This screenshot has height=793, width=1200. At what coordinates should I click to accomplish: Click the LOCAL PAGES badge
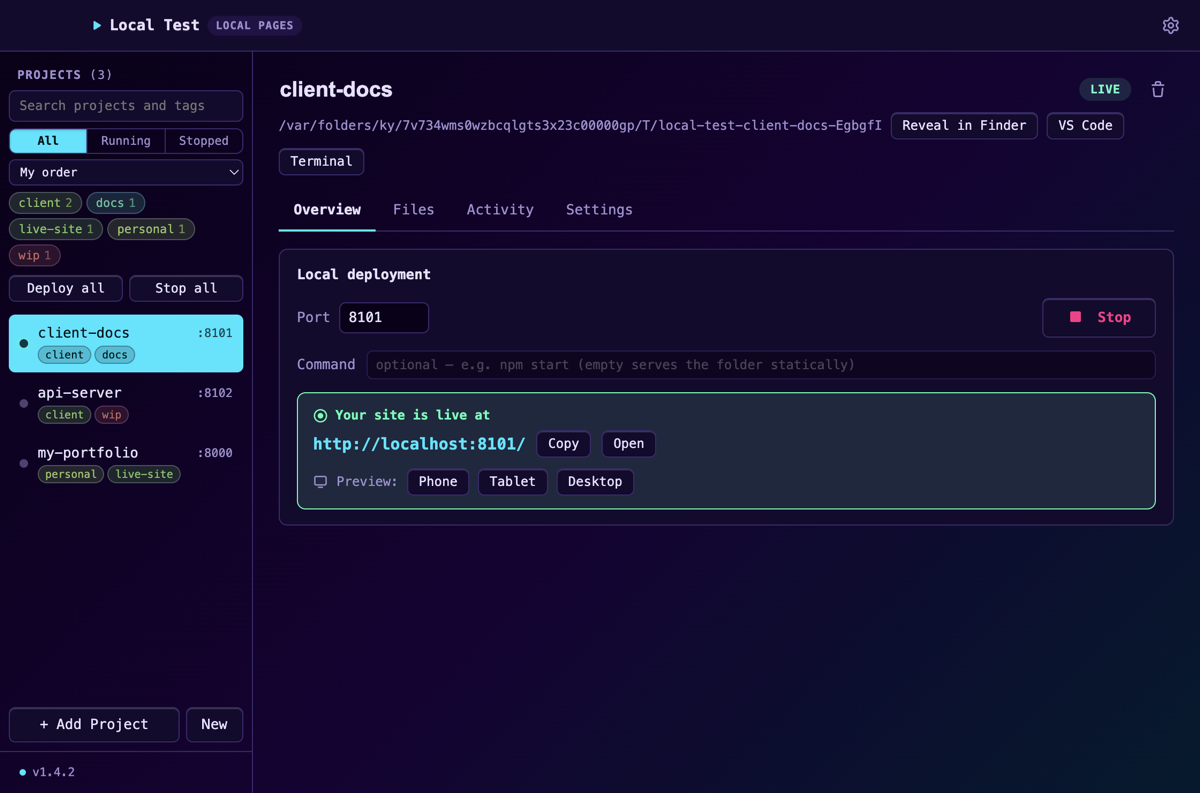255,26
